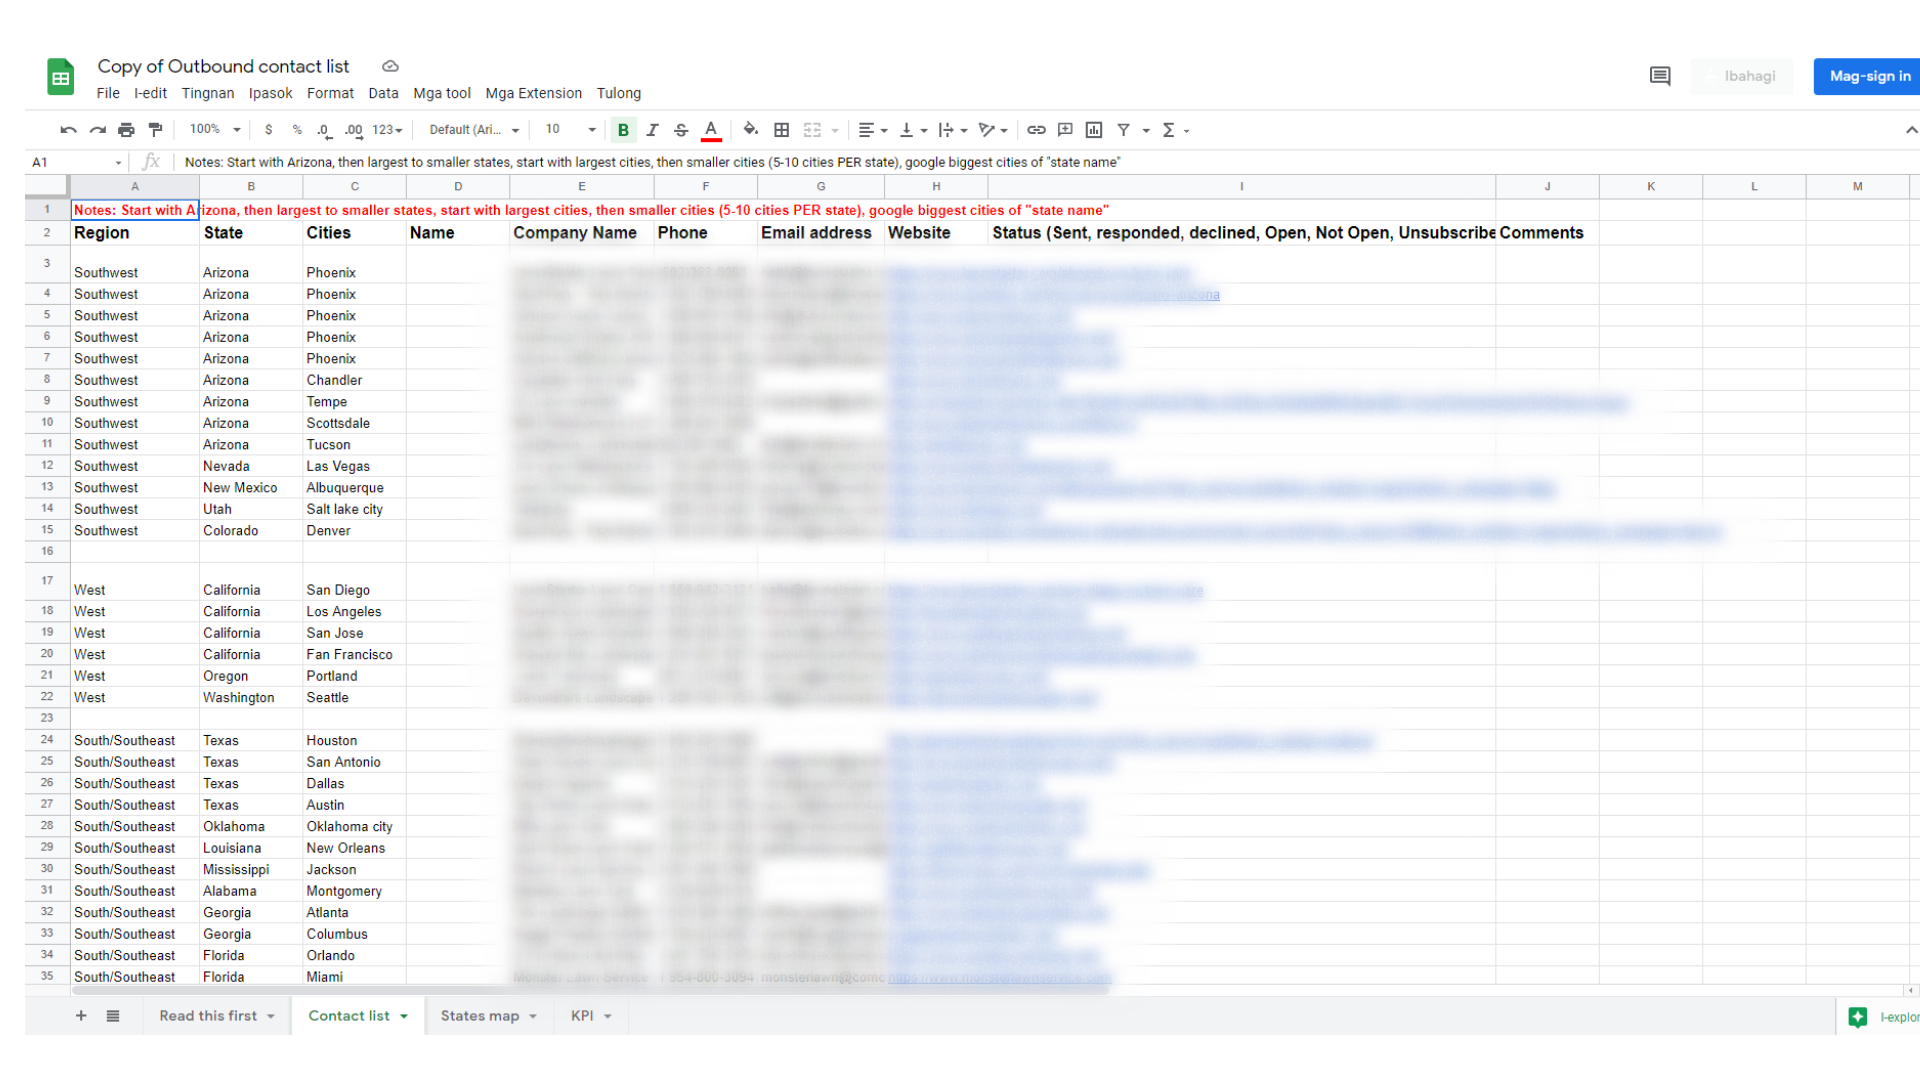Select the paint format tool

click(155, 130)
